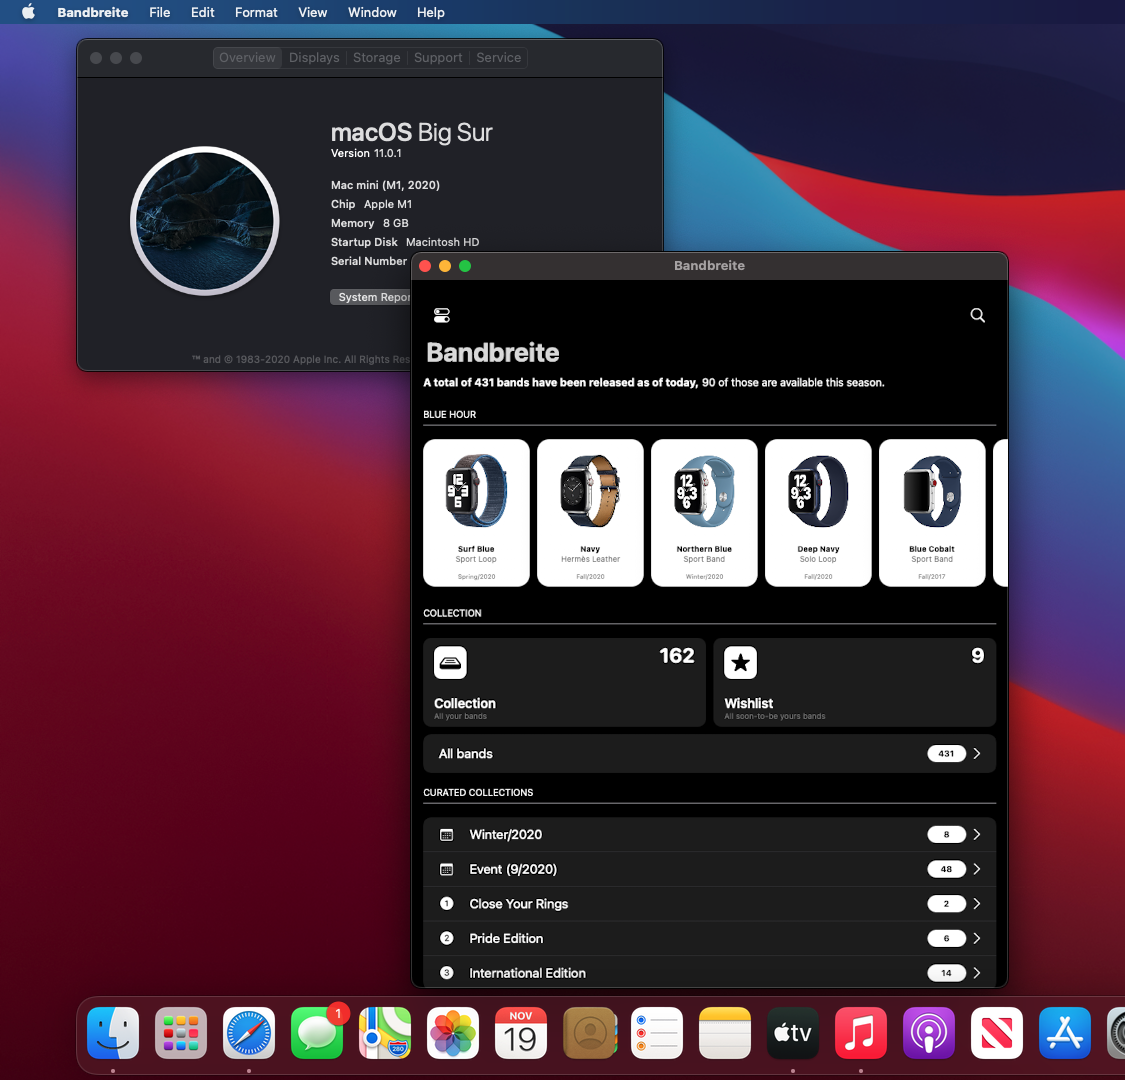
Task: Switch to Support tab in About This Mac
Action: pyautogui.click(x=438, y=57)
